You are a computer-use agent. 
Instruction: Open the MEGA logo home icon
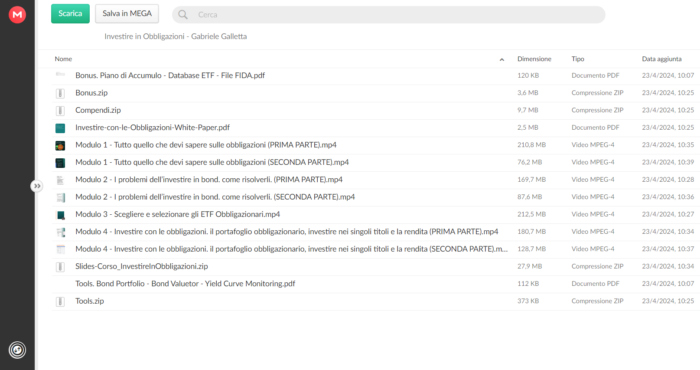click(17, 14)
